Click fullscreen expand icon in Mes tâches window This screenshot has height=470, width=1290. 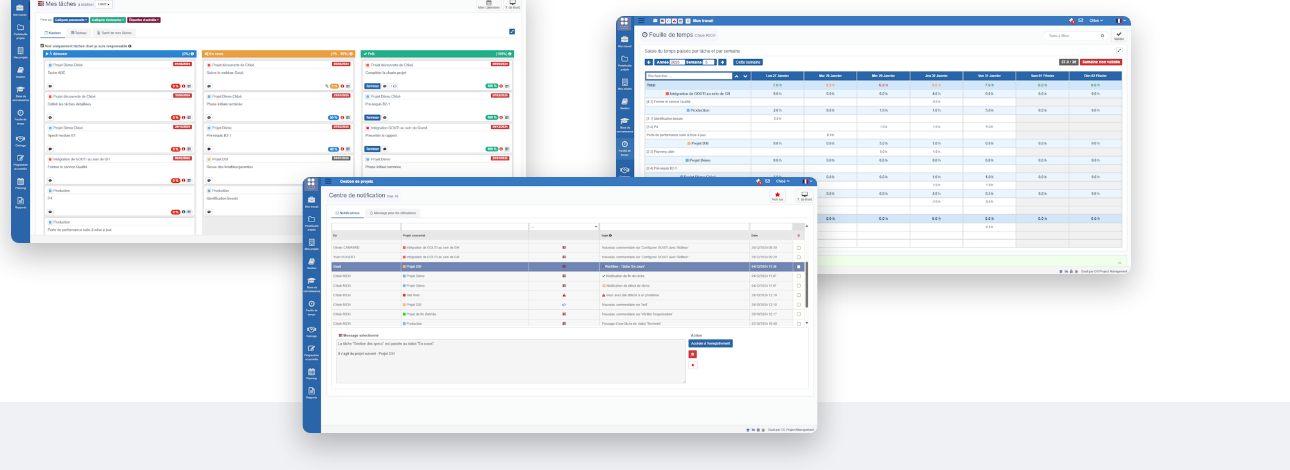click(512, 32)
